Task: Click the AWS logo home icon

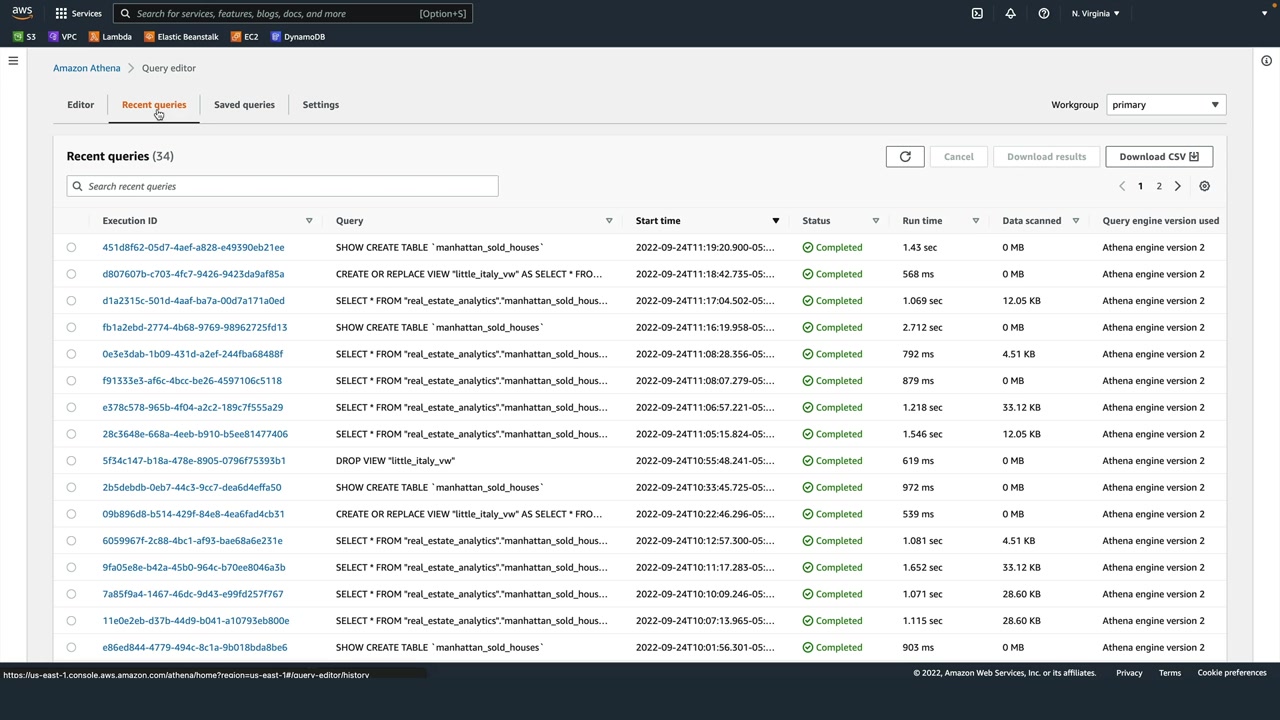Action: pyautogui.click(x=22, y=13)
